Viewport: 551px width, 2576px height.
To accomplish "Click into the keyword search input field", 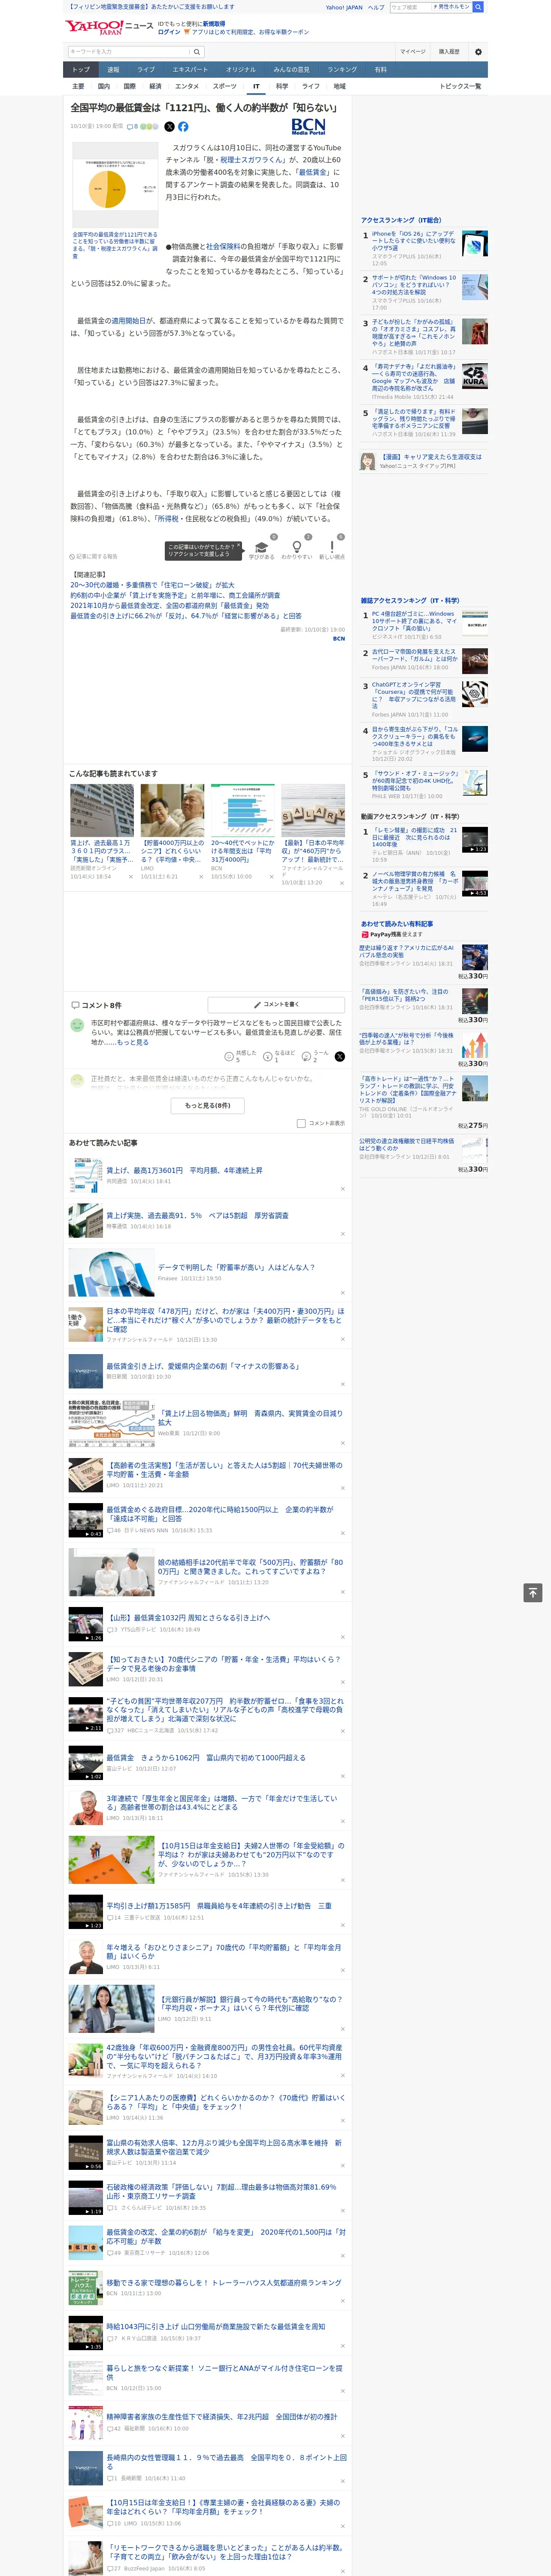I will 129,52.
